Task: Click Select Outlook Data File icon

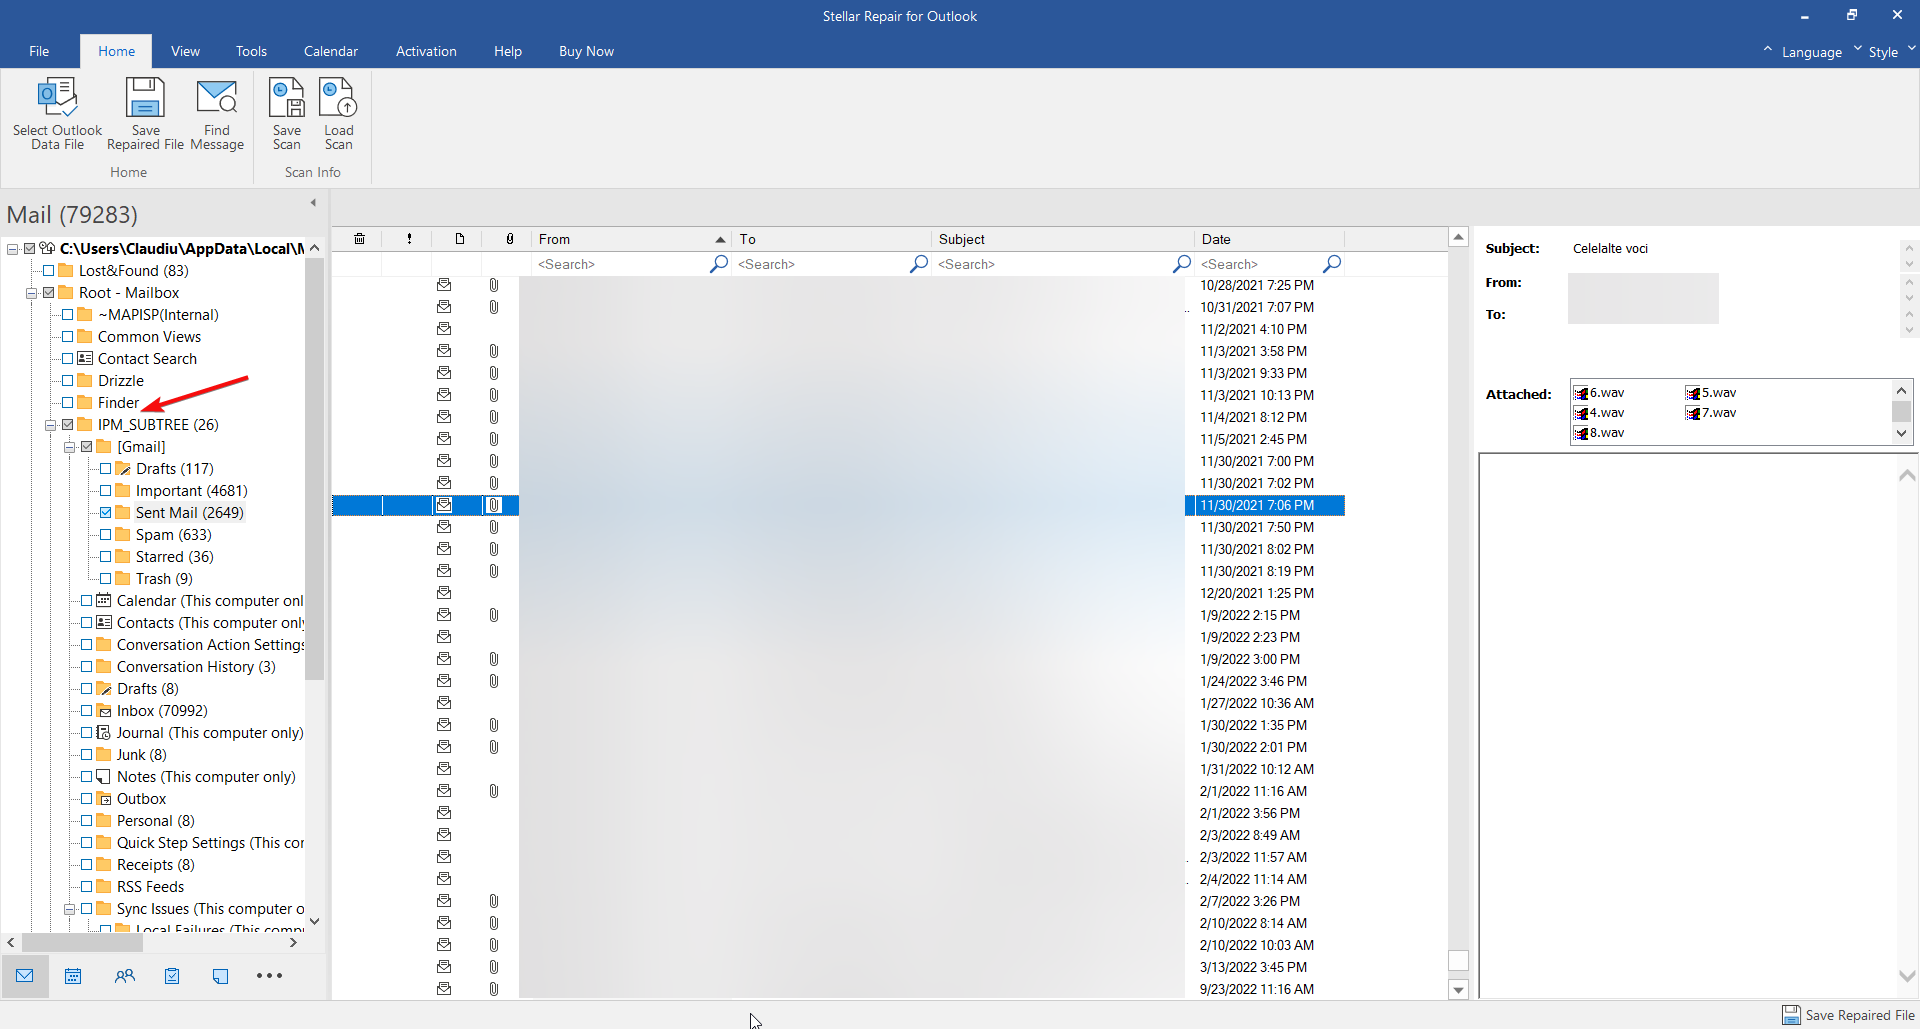Action: (x=57, y=114)
